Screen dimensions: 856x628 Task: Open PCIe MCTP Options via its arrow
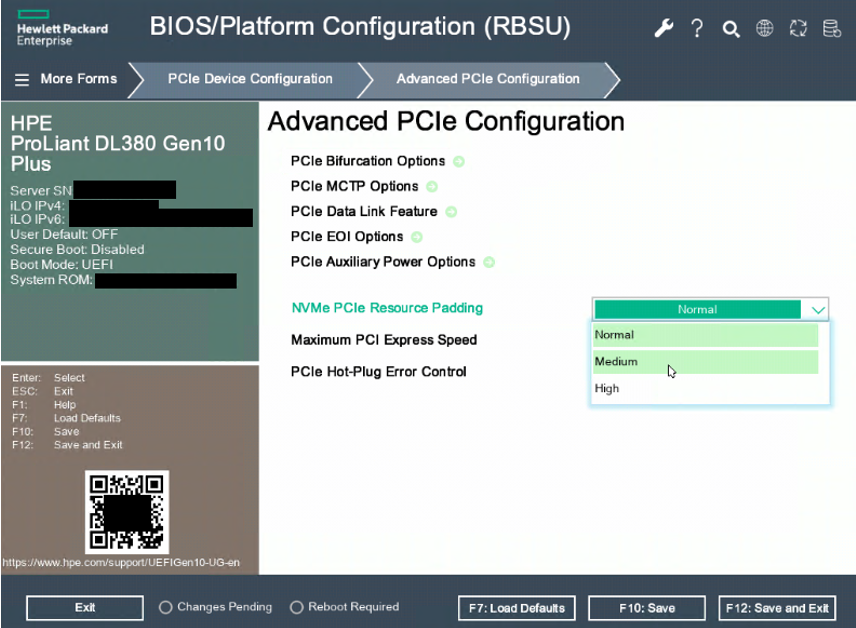[431, 186]
